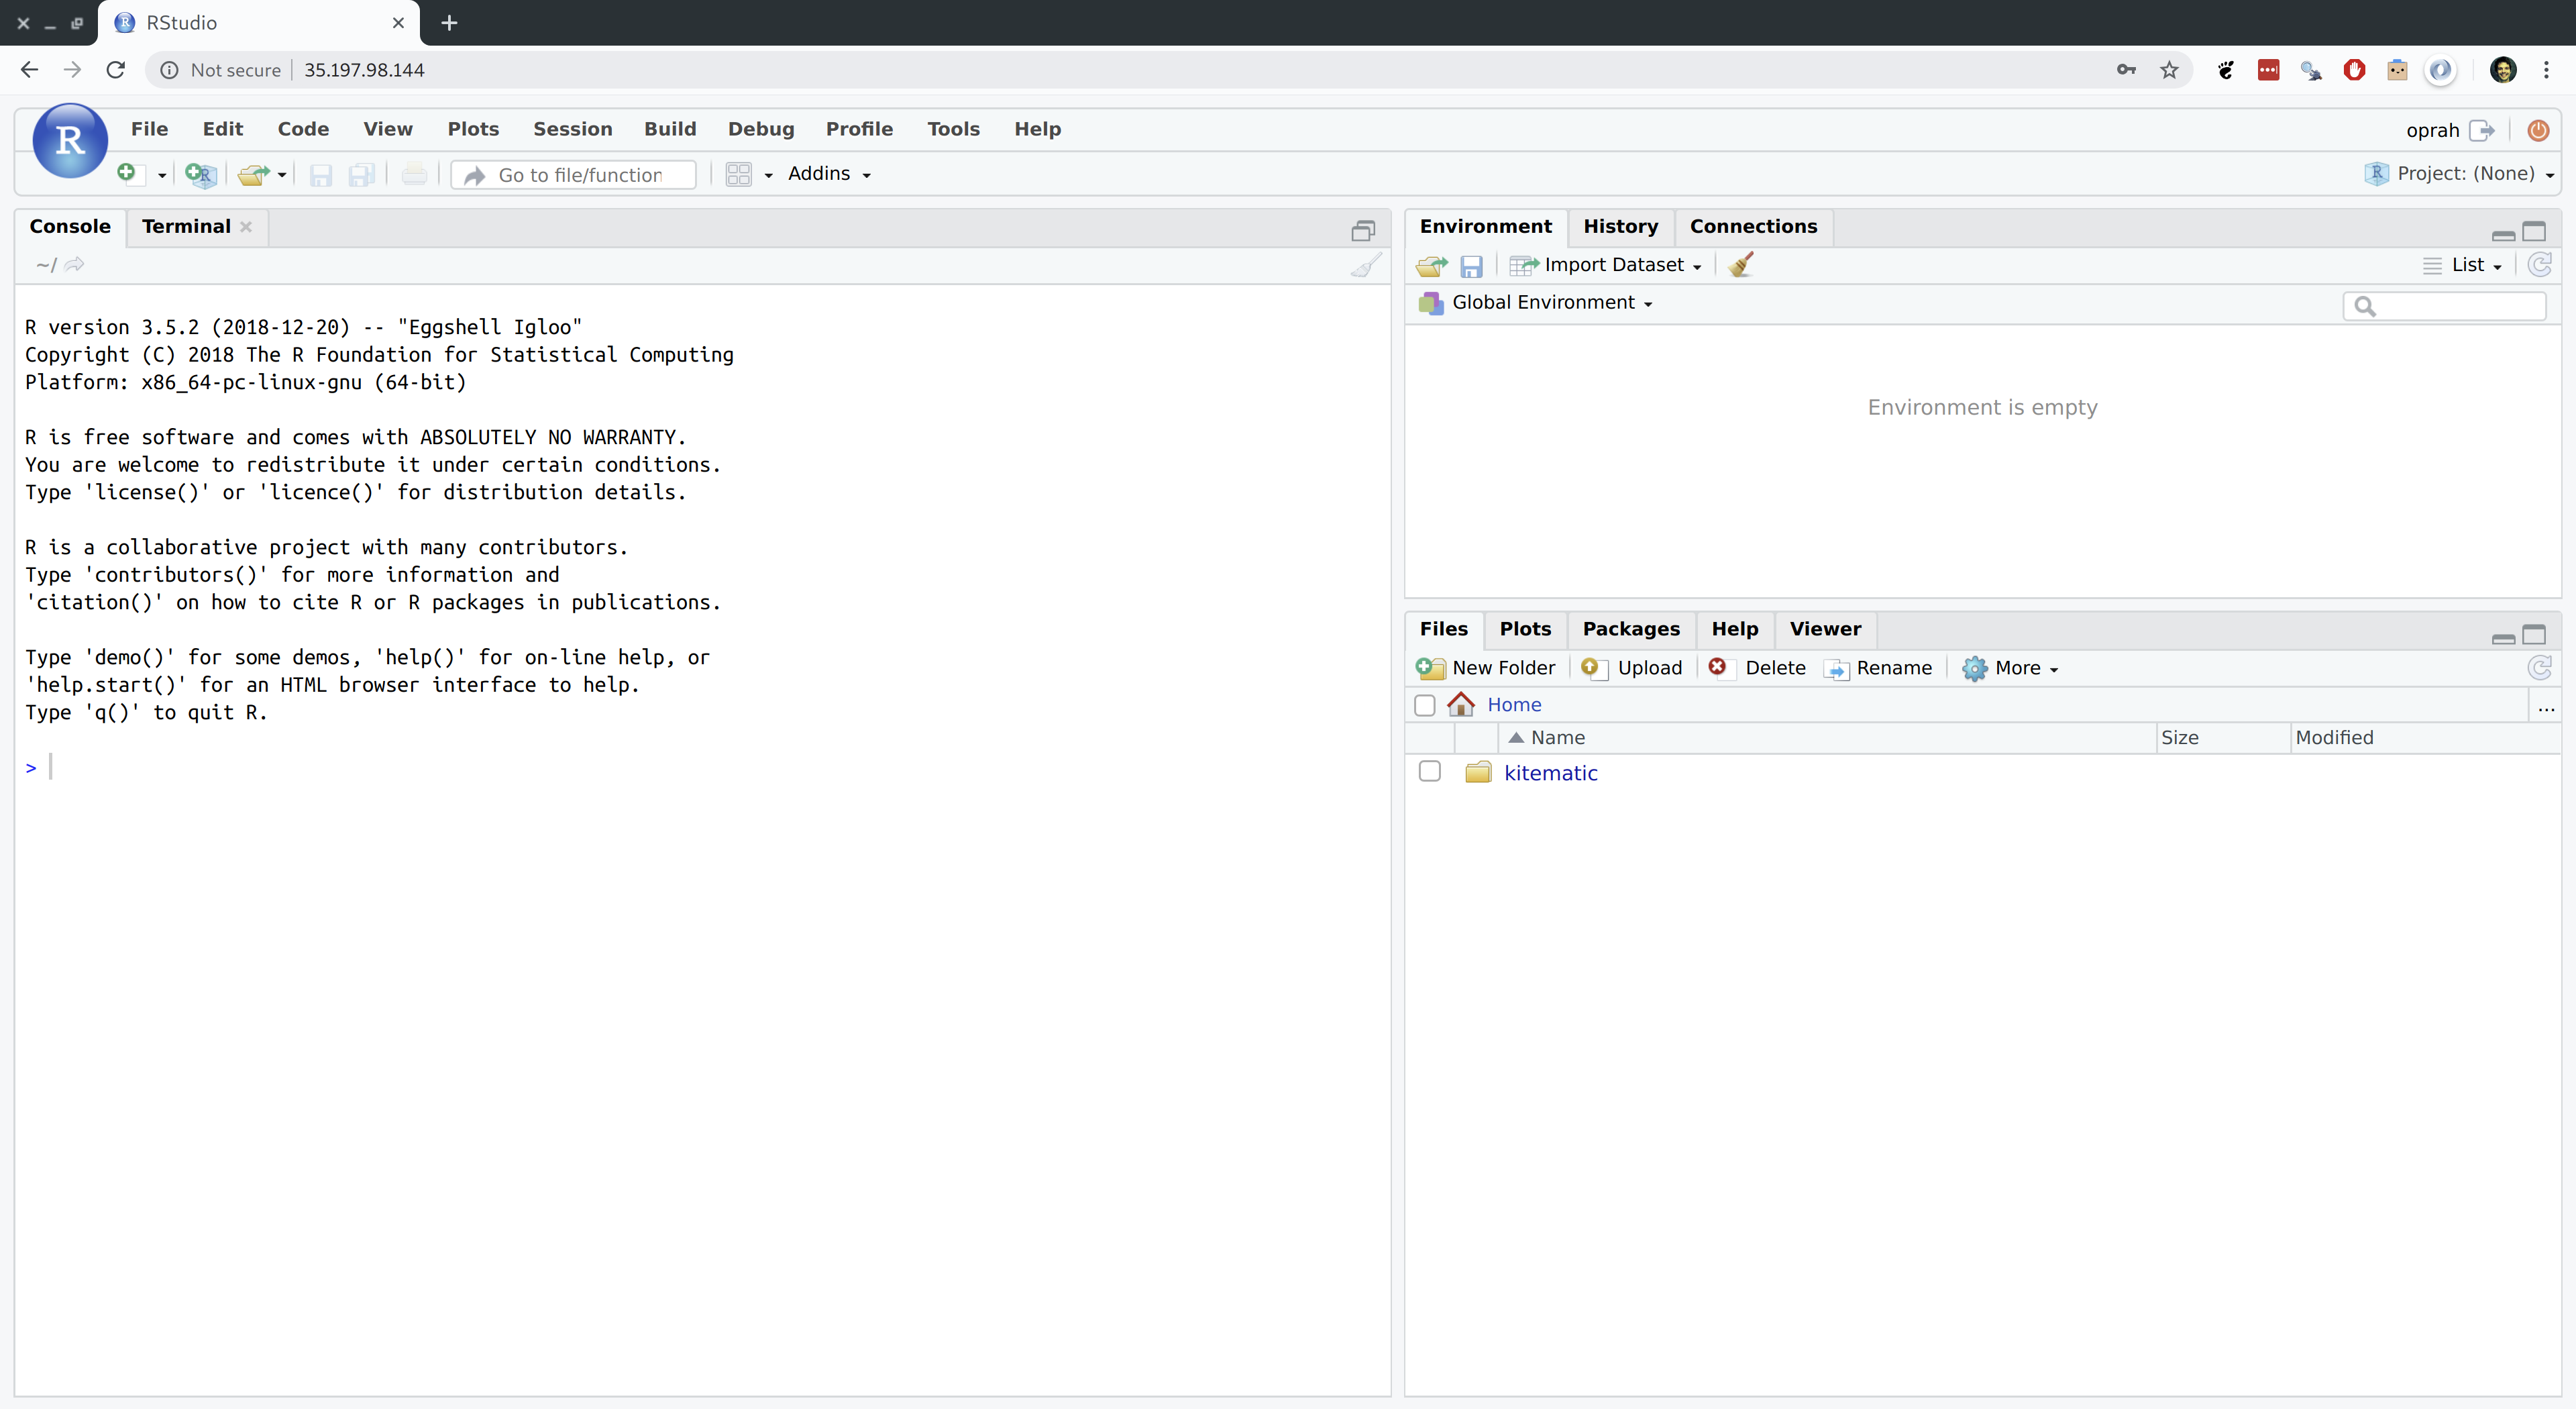2576x1409 pixels.
Task: Open the Tools menu
Action: [x=953, y=129]
